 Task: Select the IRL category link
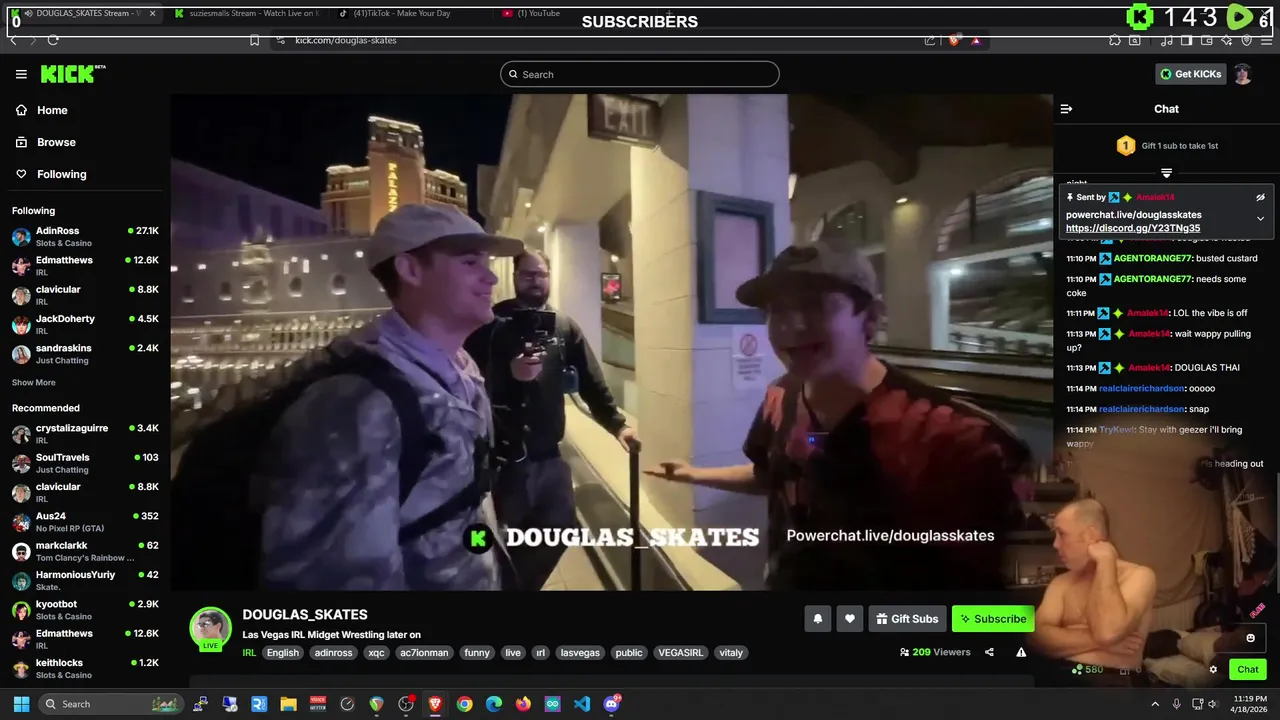(249, 653)
